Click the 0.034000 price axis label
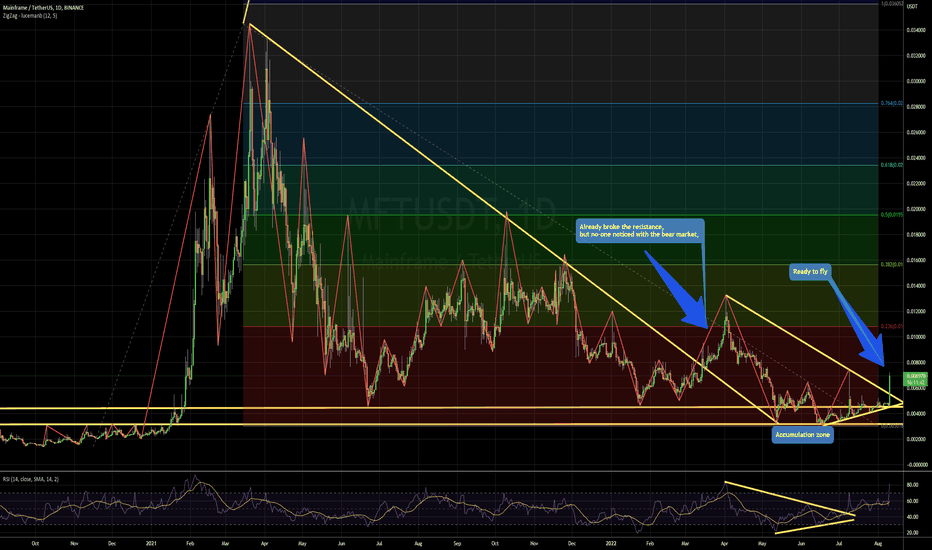The height and width of the screenshot is (550, 932). click(x=916, y=30)
